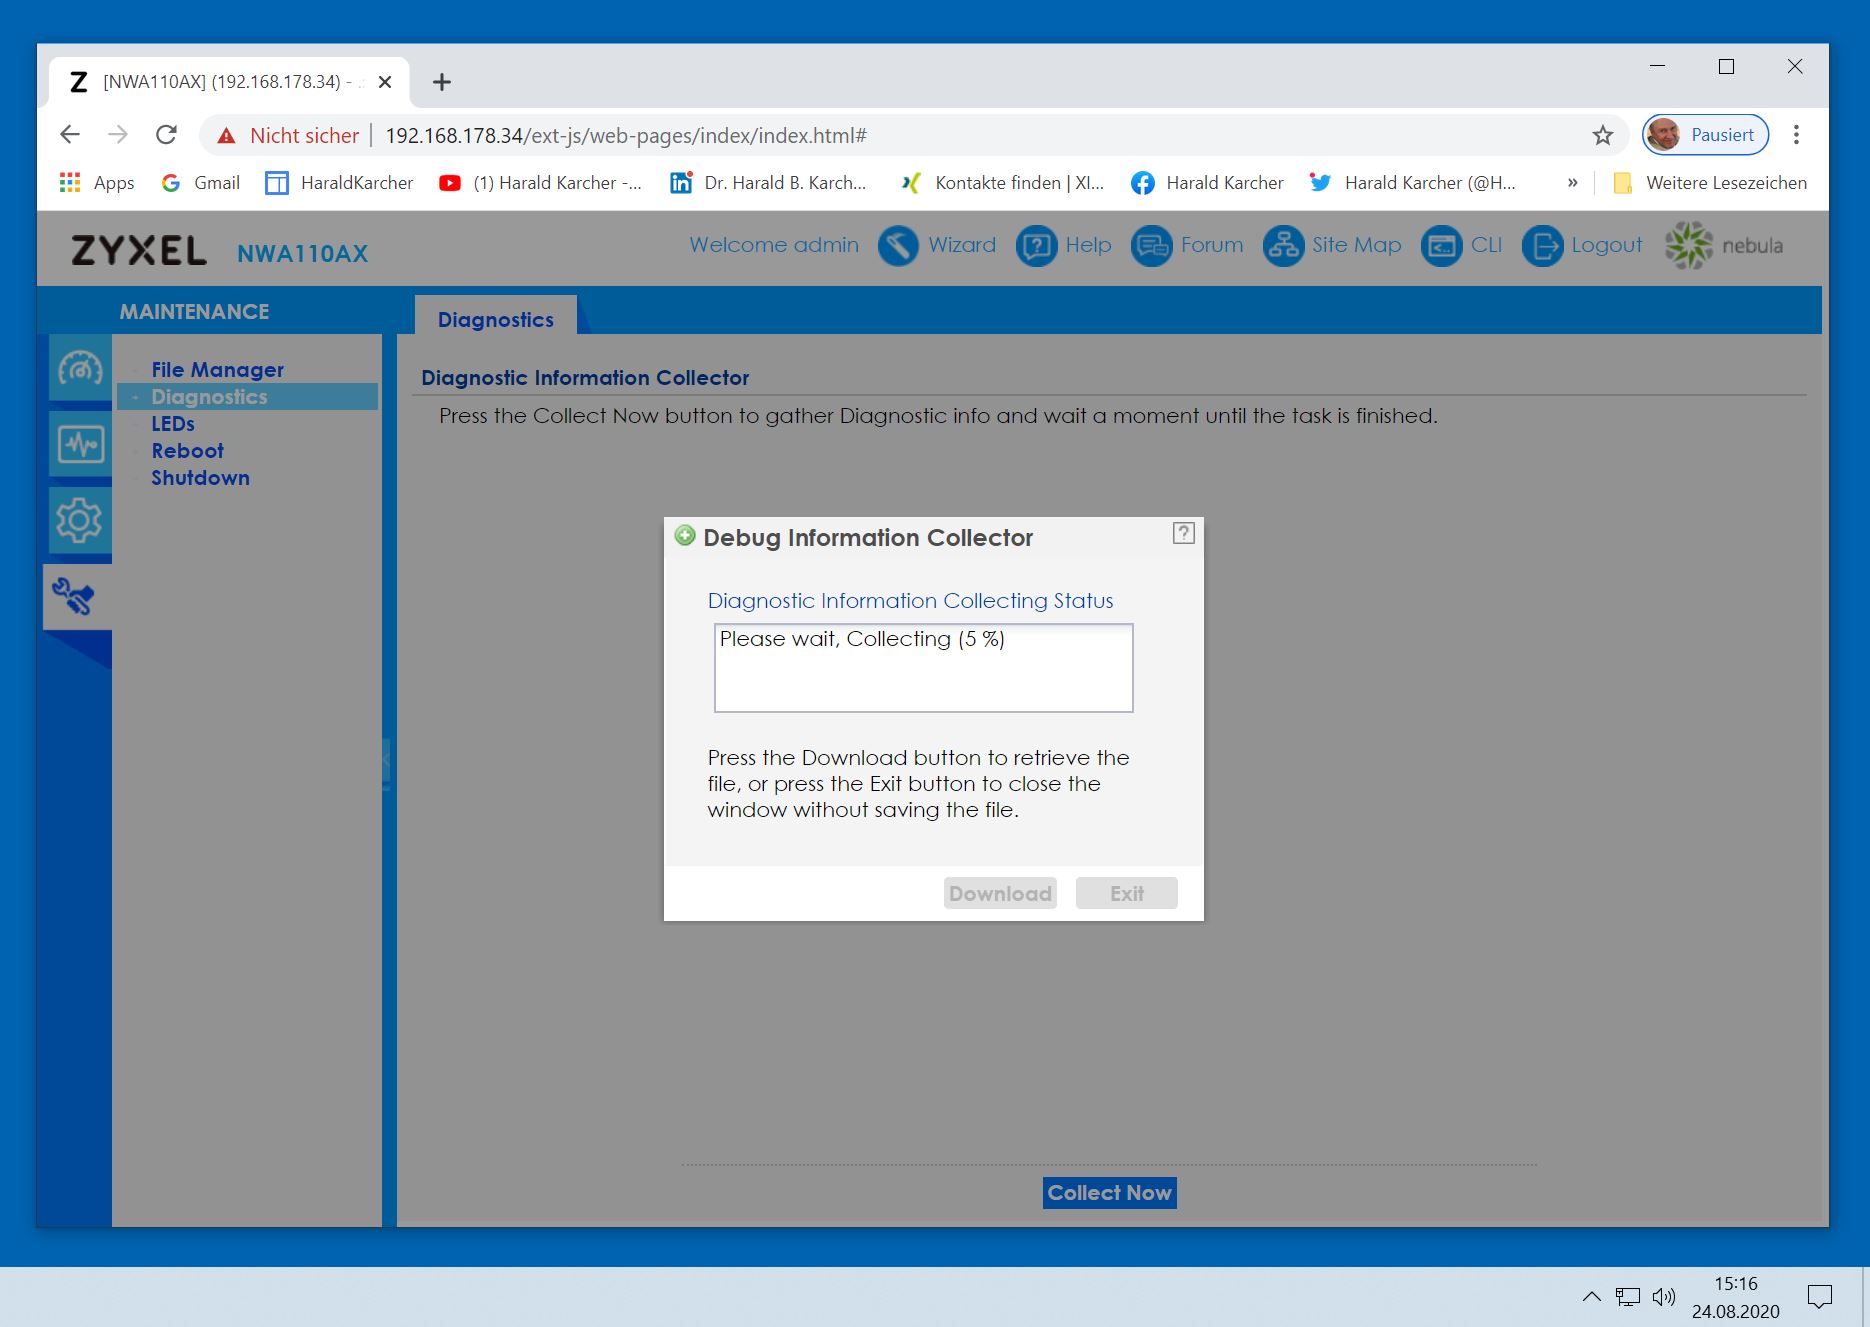Launch the Wizard icon in header
The image size is (1870, 1327).
tap(898, 246)
